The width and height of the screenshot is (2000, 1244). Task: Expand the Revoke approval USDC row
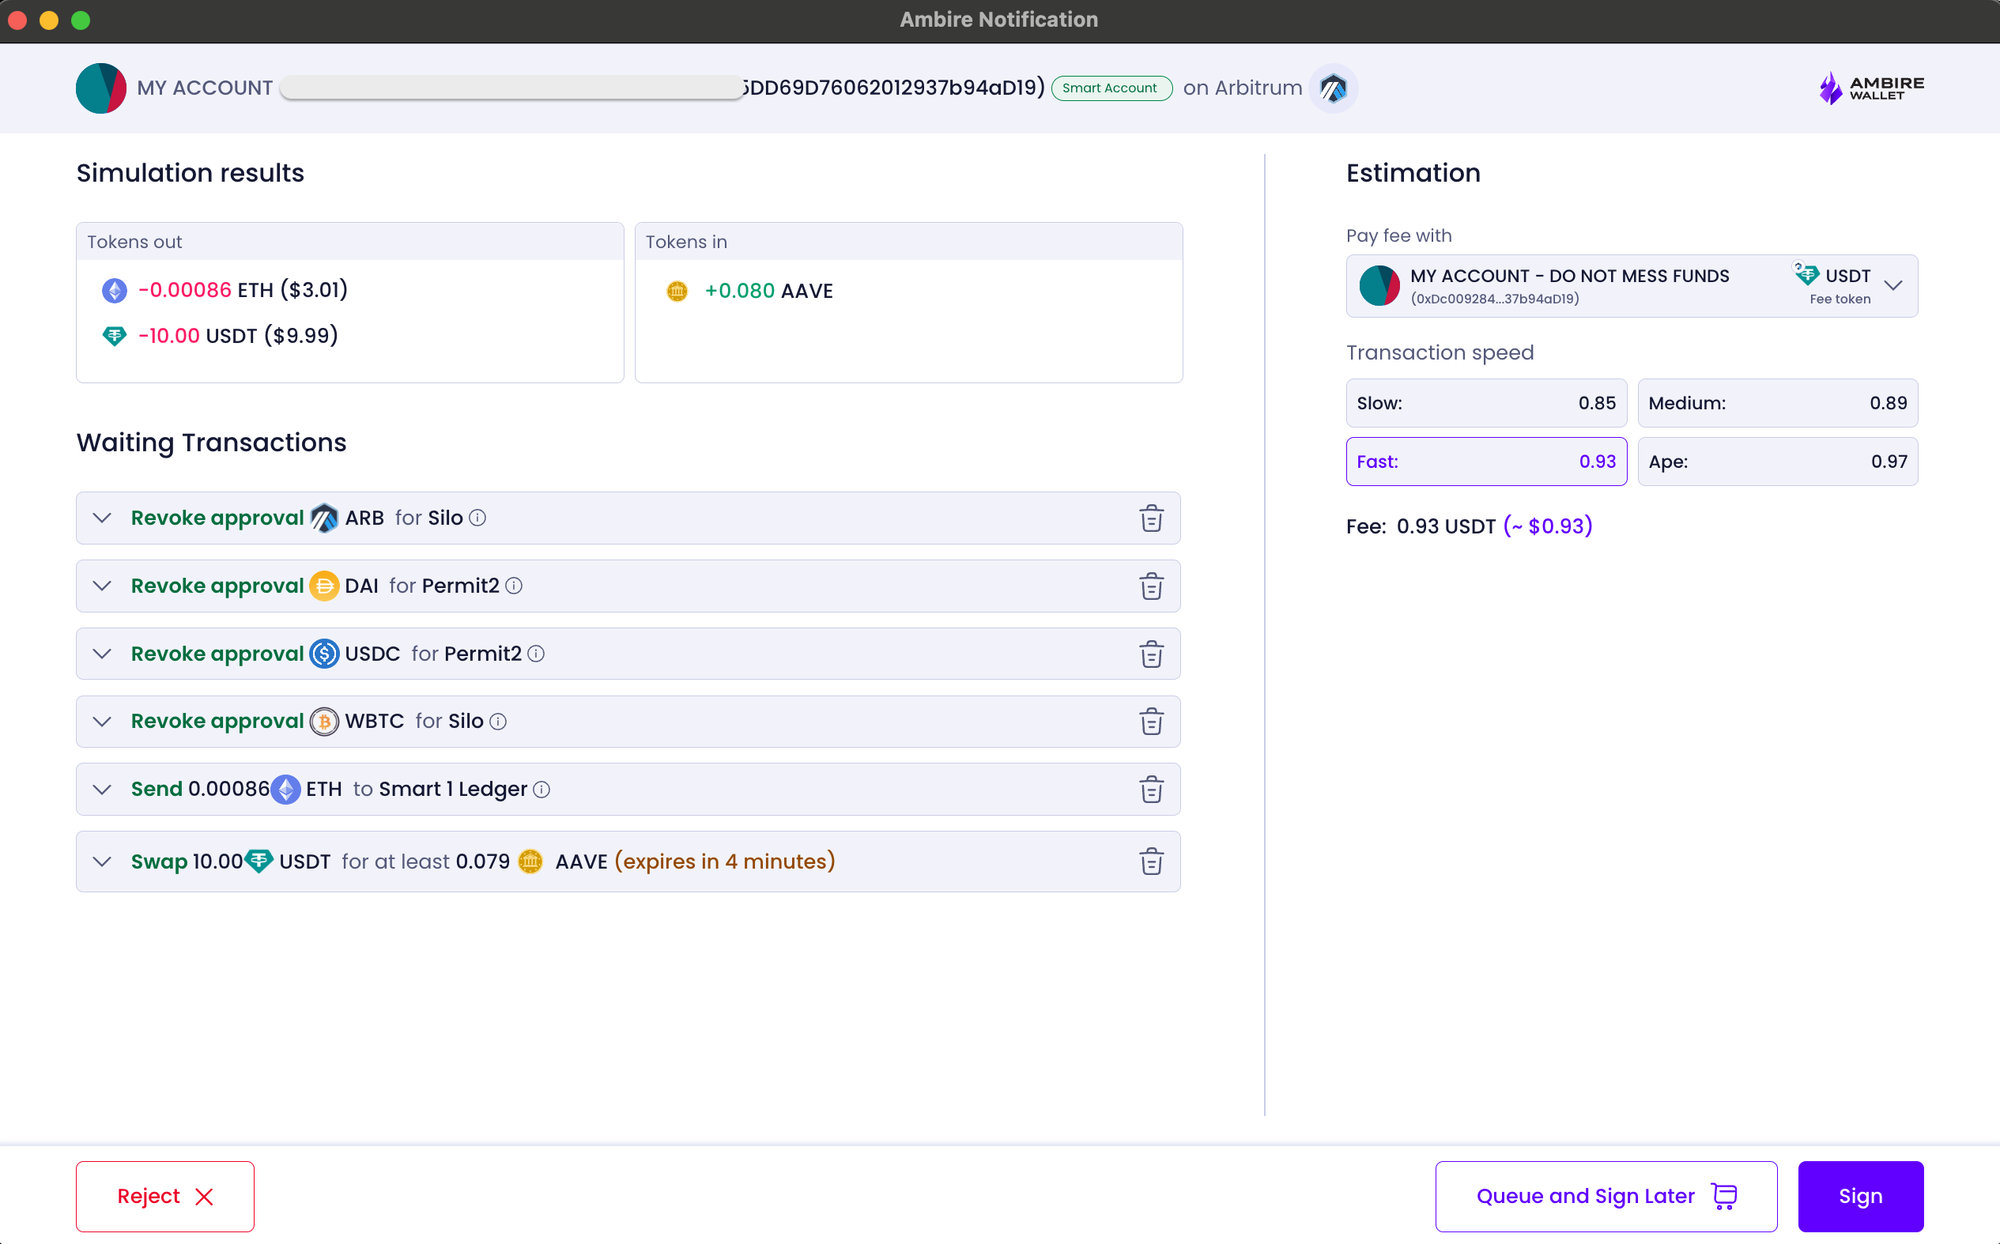tap(102, 654)
